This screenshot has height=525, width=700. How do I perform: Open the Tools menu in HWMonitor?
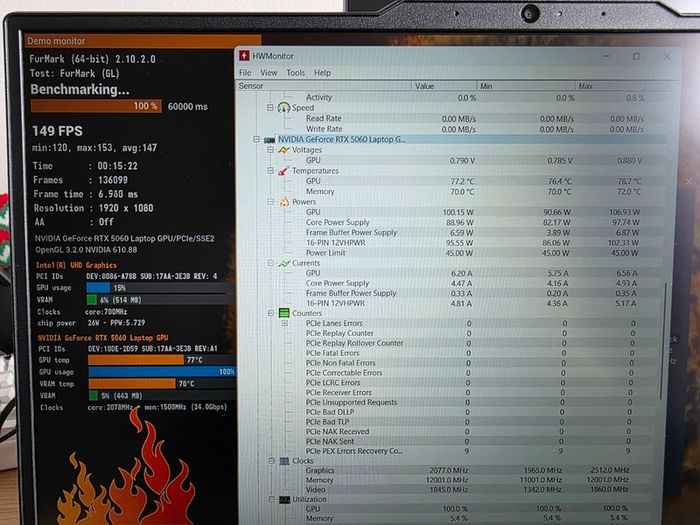[x=296, y=72]
